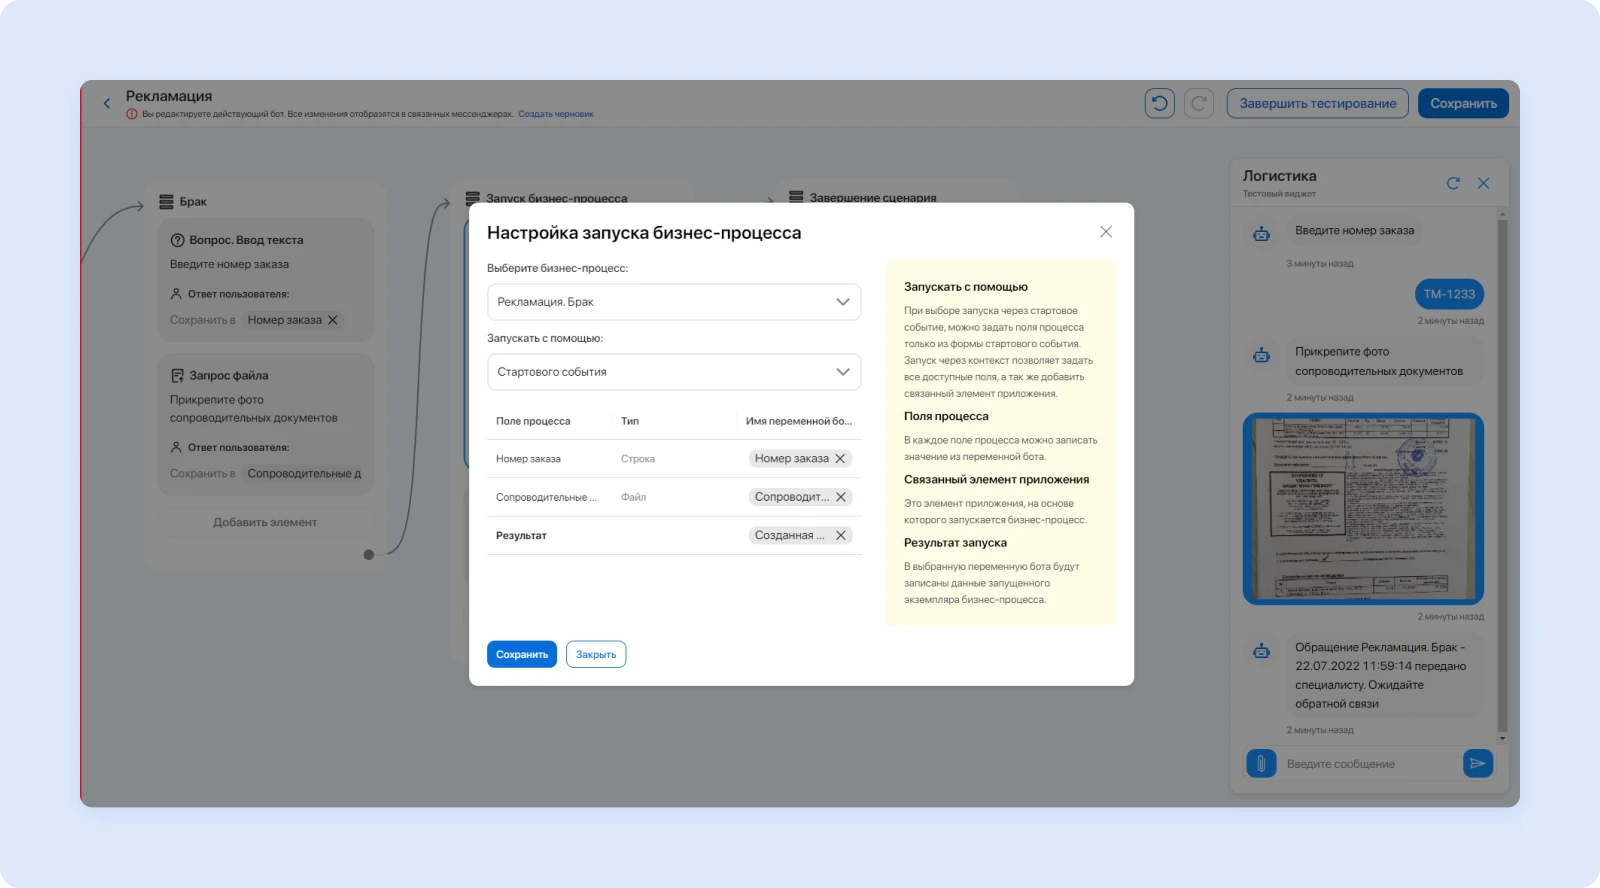Click Завершить тестирование button
The image size is (1600, 888).
click(1317, 103)
